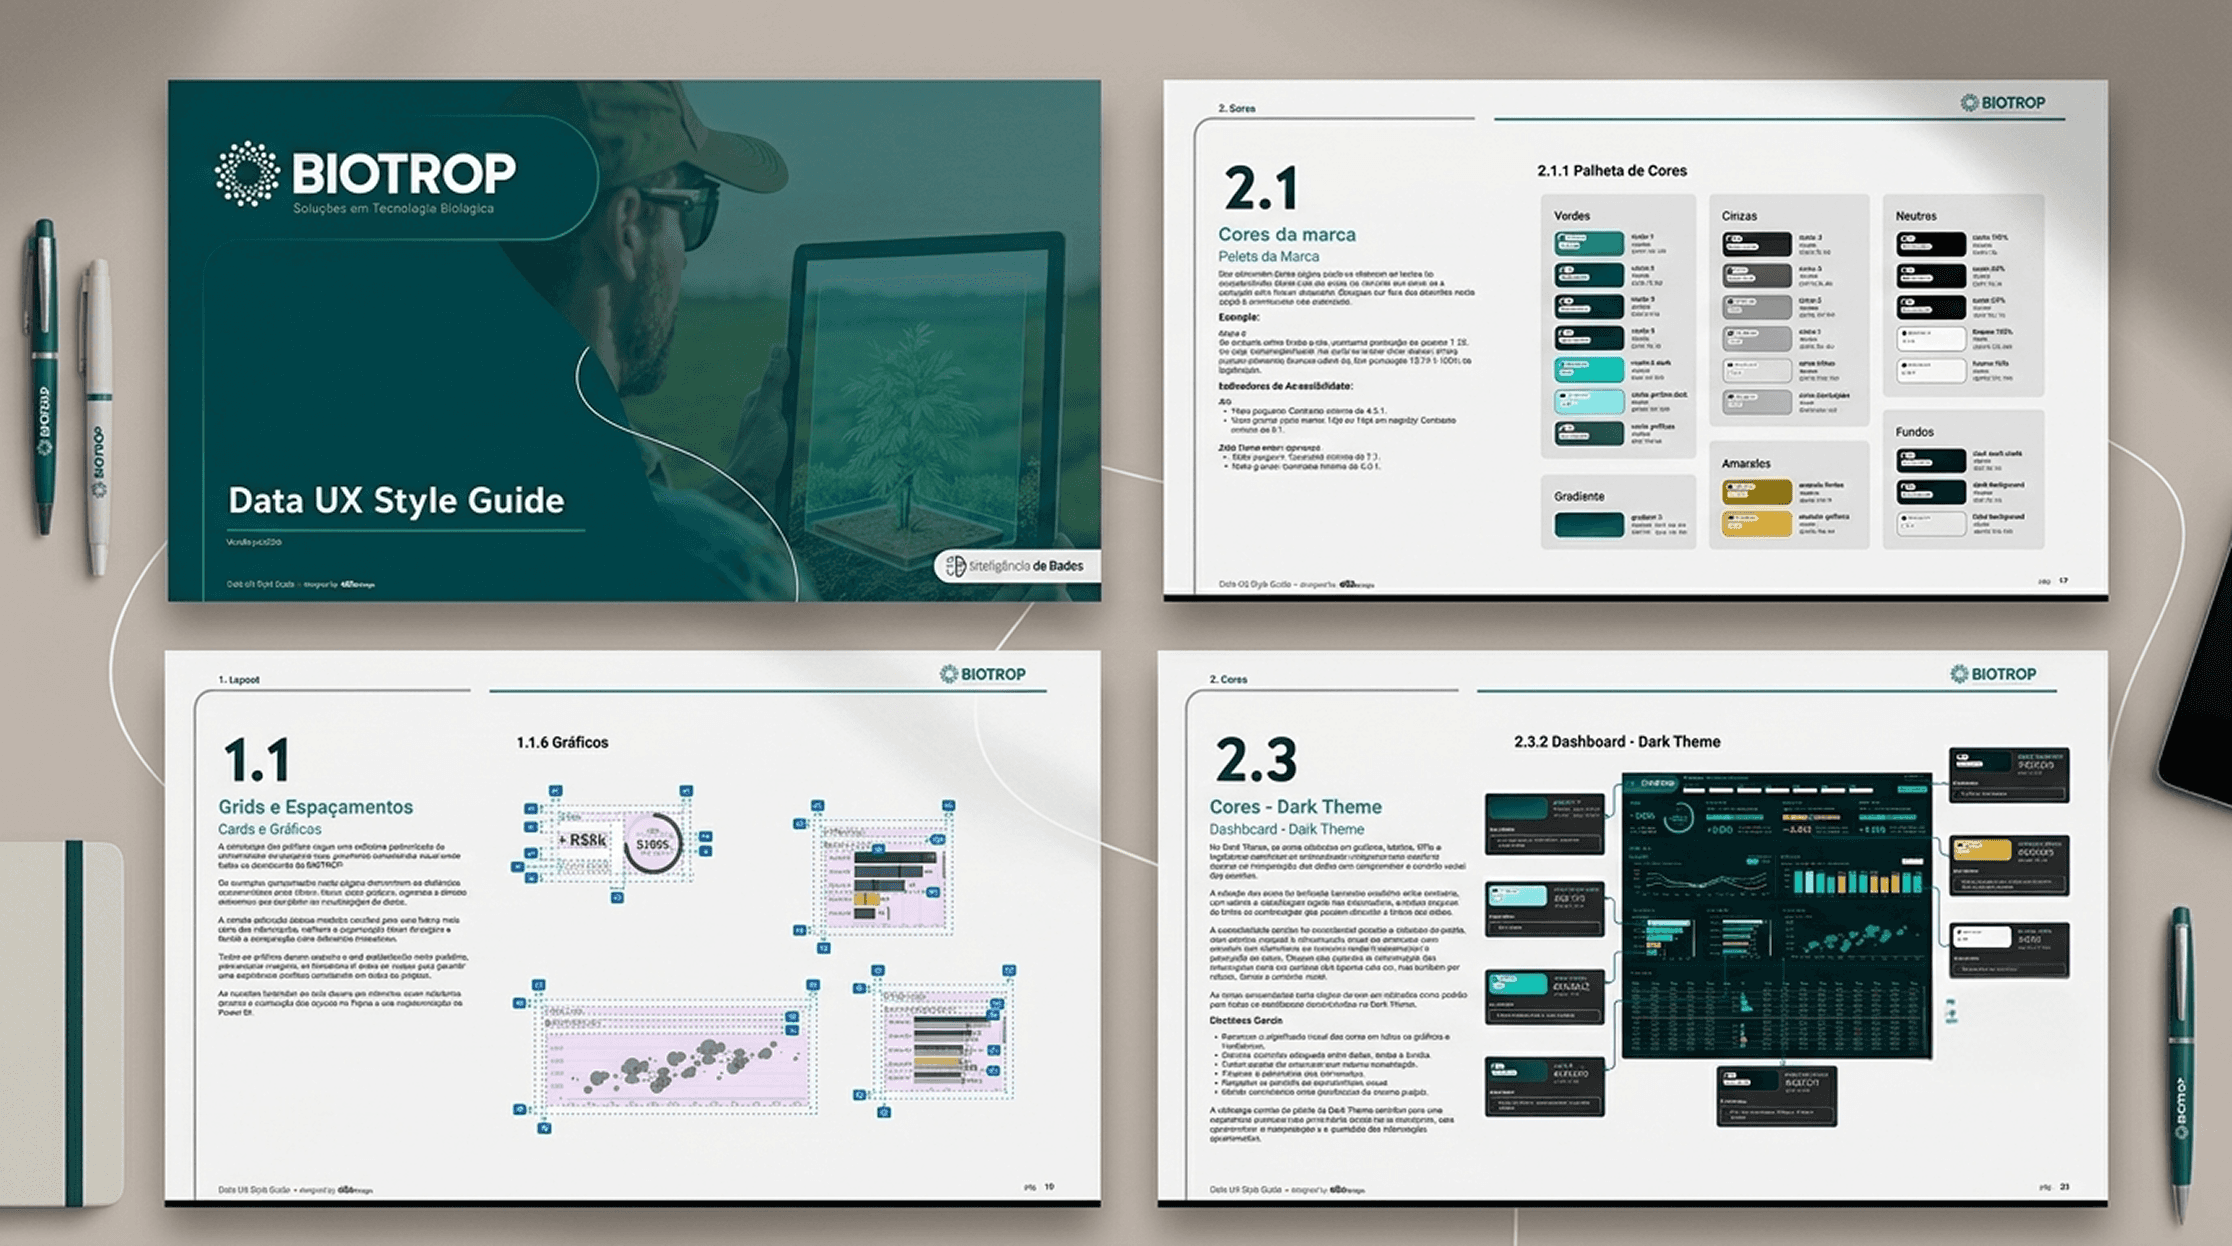Click the "Neutros" group label
Screen dimensions: 2232x1246
(1916, 216)
